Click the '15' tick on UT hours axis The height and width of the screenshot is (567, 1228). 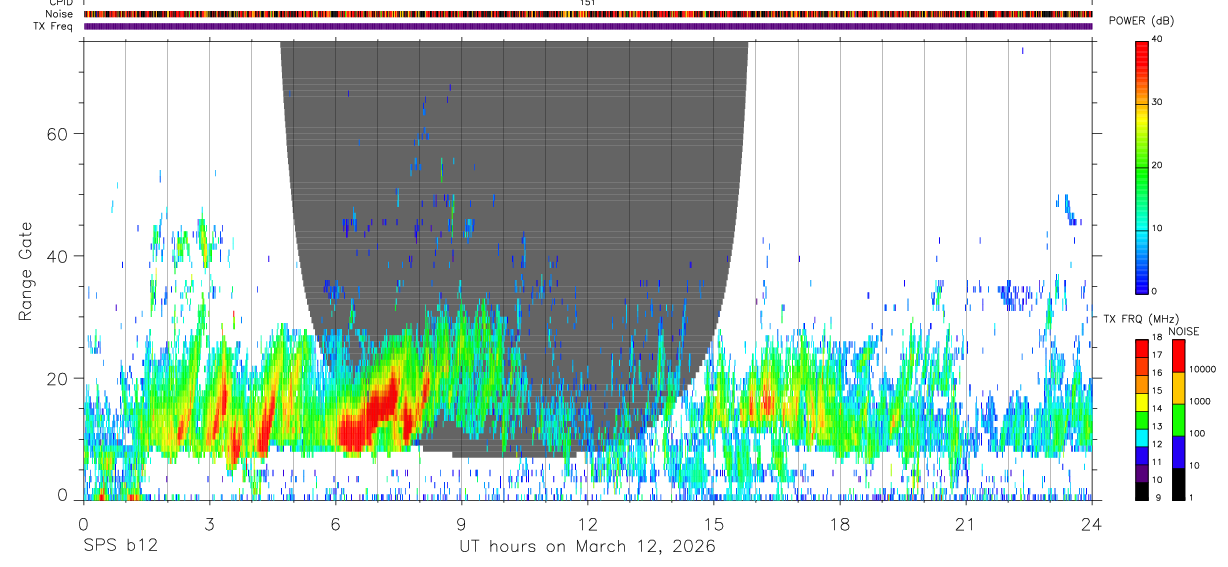[714, 524]
